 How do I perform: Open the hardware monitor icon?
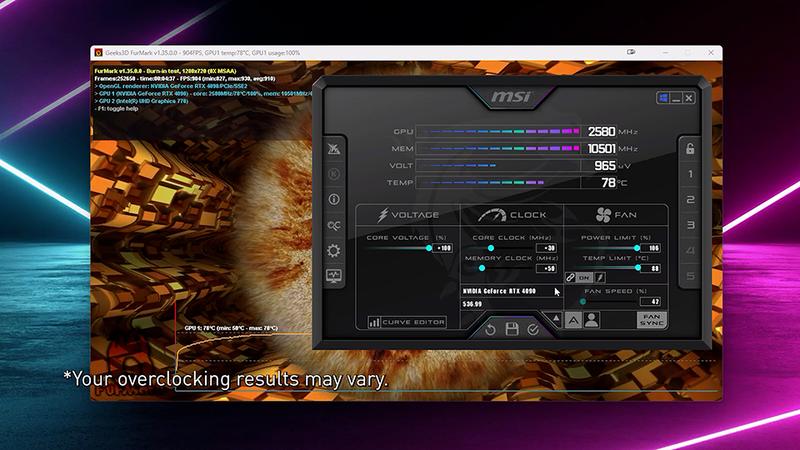click(x=333, y=276)
